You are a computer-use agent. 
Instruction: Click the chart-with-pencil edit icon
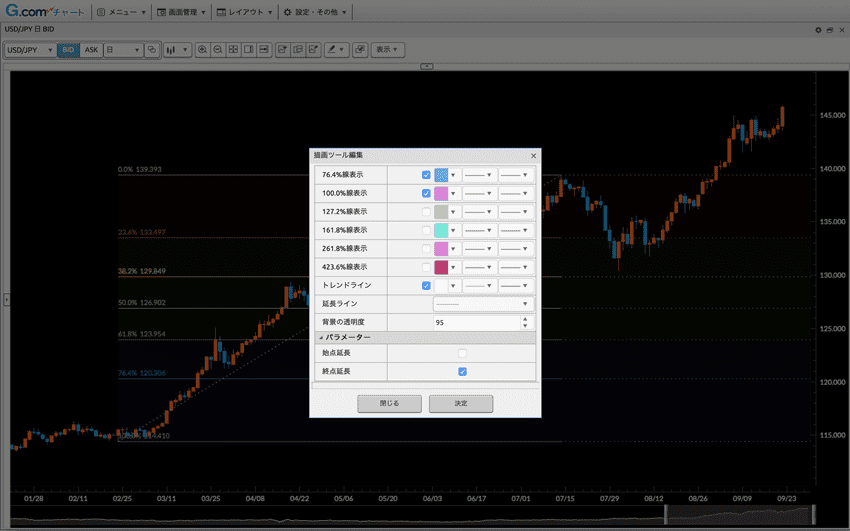coord(313,49)
